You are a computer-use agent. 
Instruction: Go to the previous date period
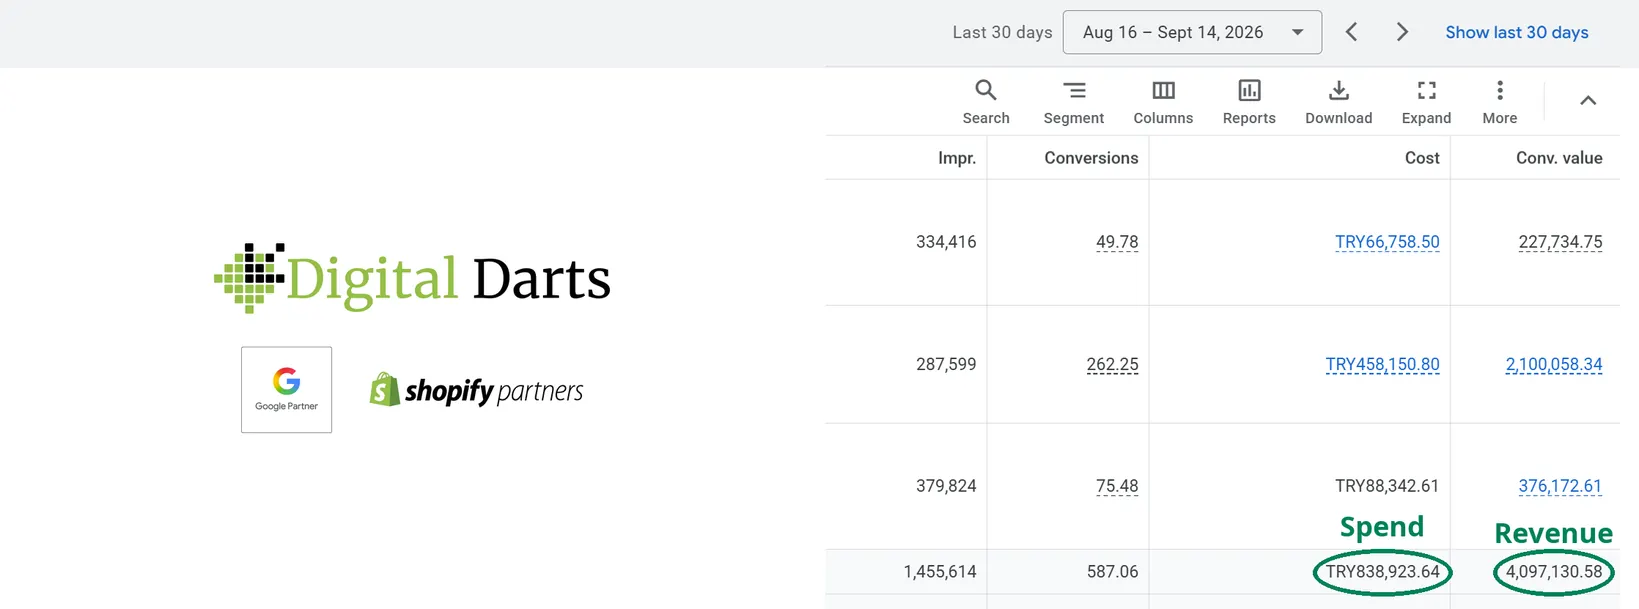(x=1351, y=32)
